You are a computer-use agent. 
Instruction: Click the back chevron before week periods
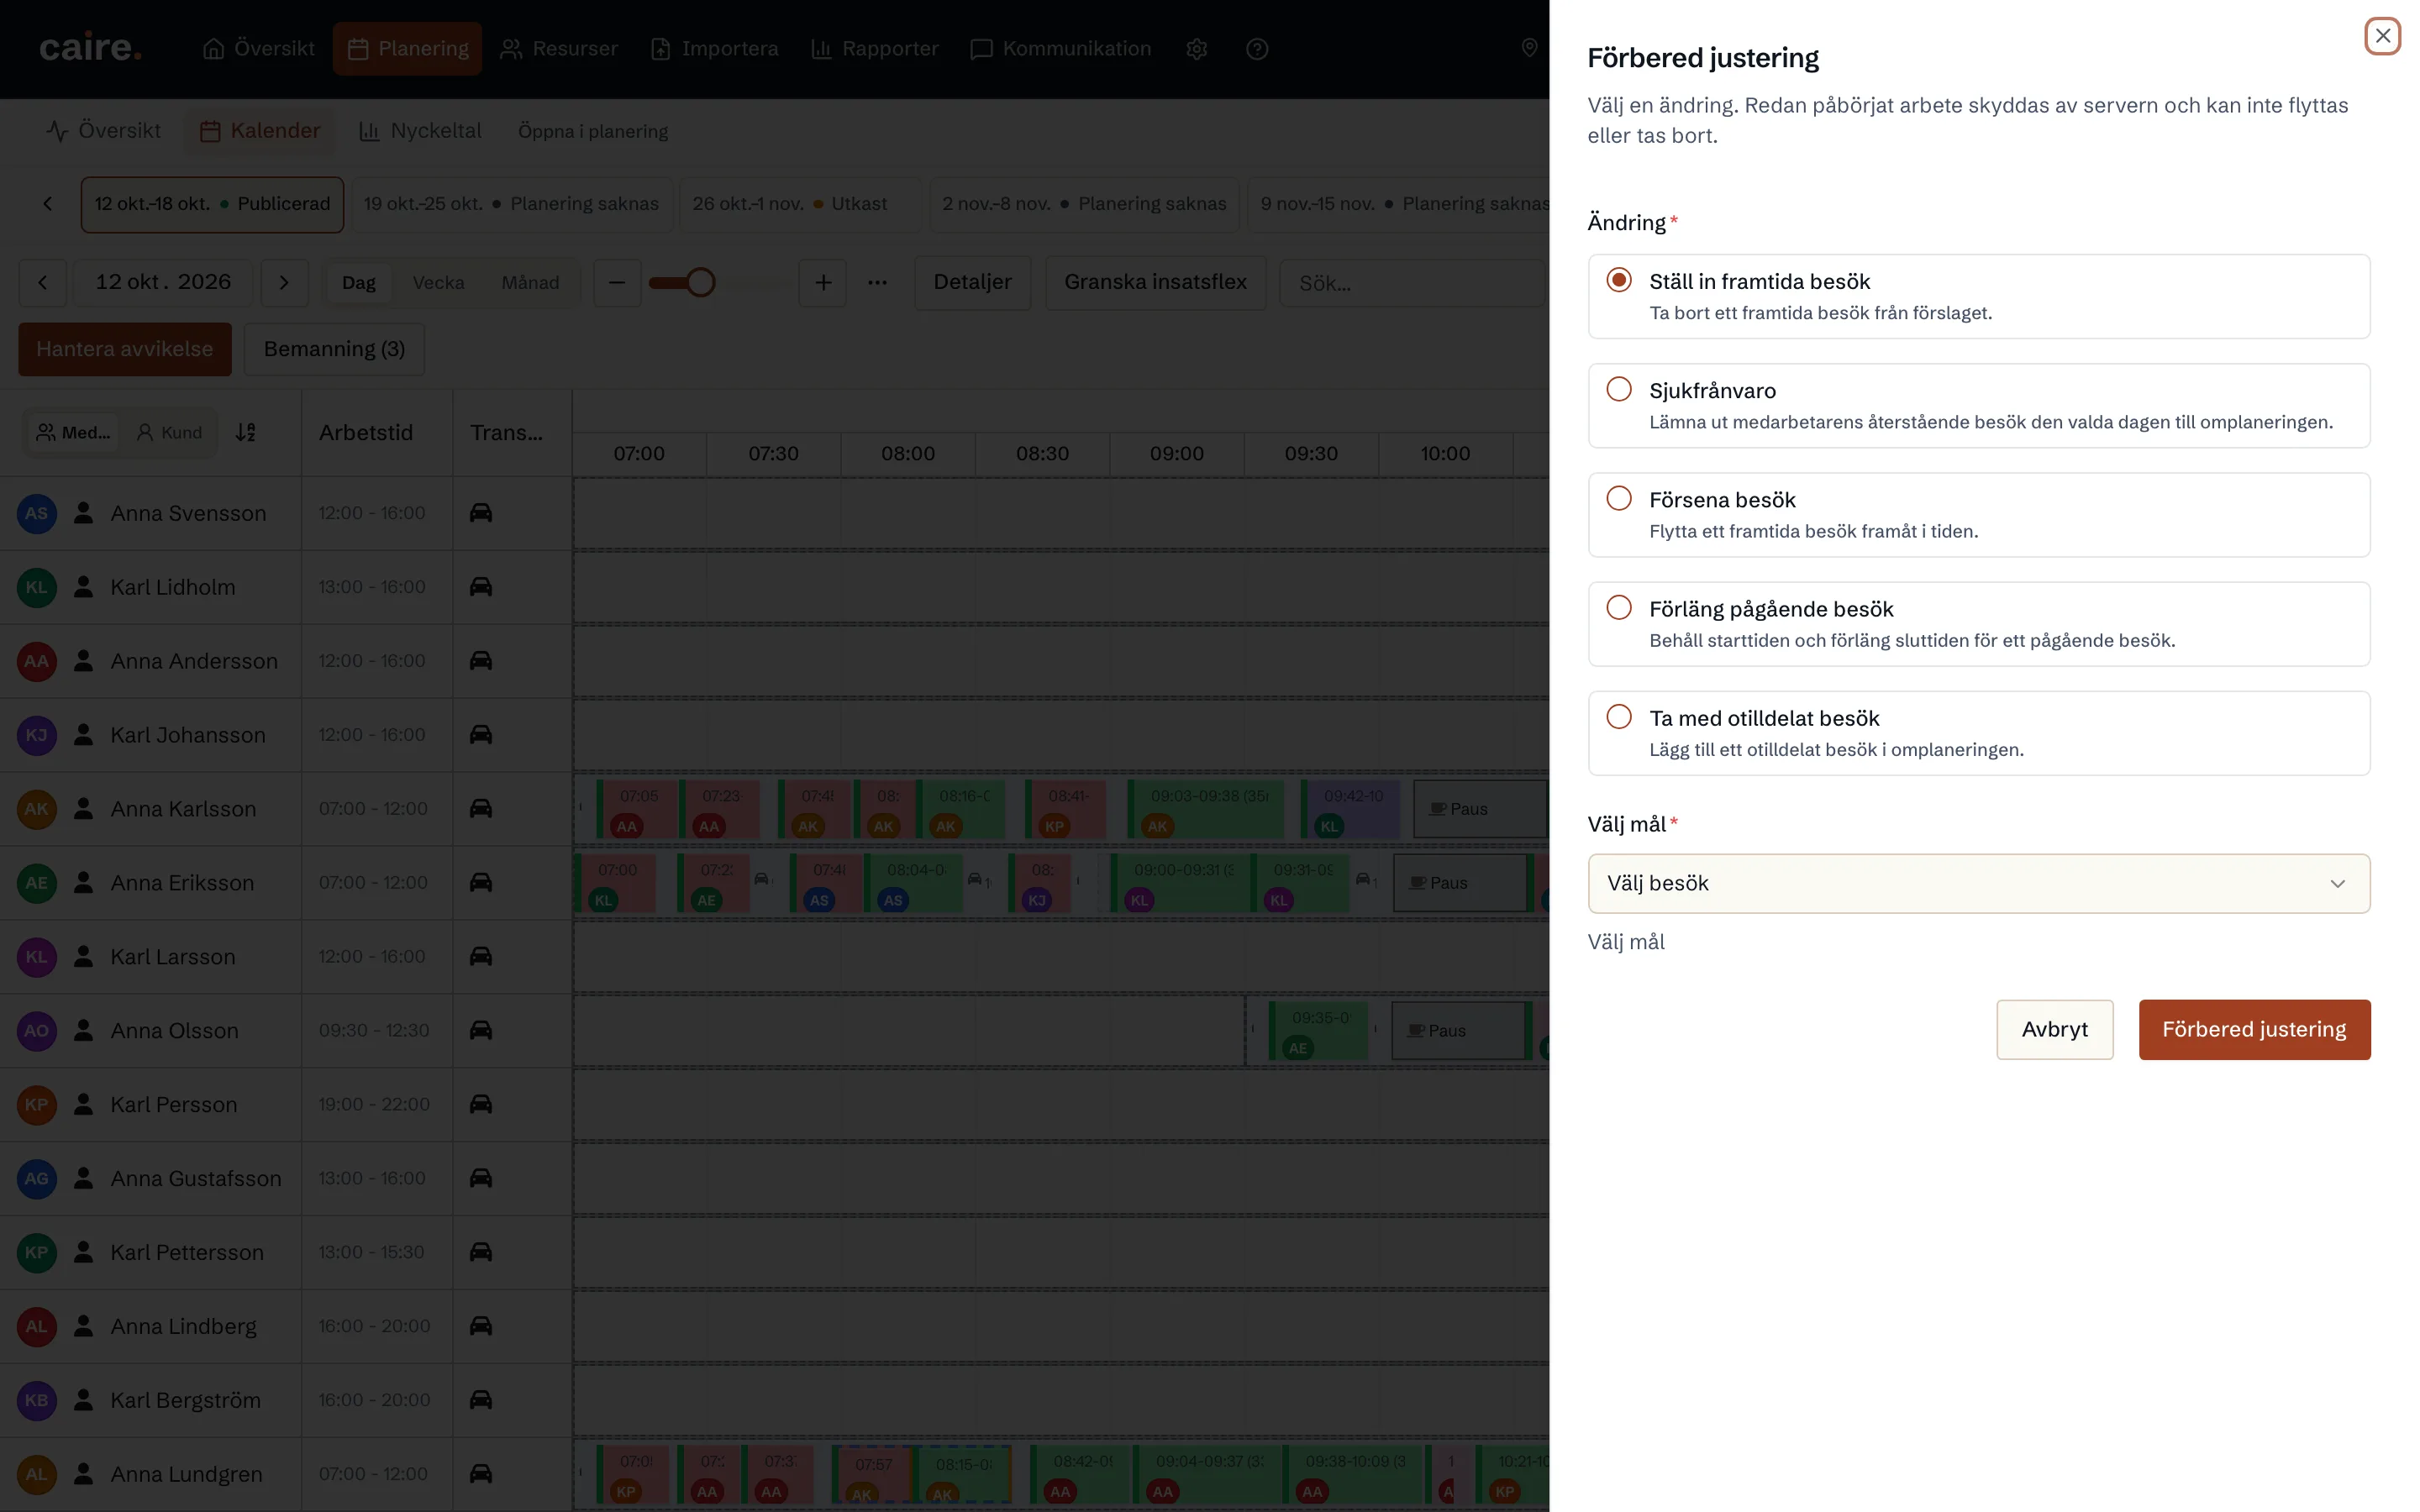click(x=47, y=204)
